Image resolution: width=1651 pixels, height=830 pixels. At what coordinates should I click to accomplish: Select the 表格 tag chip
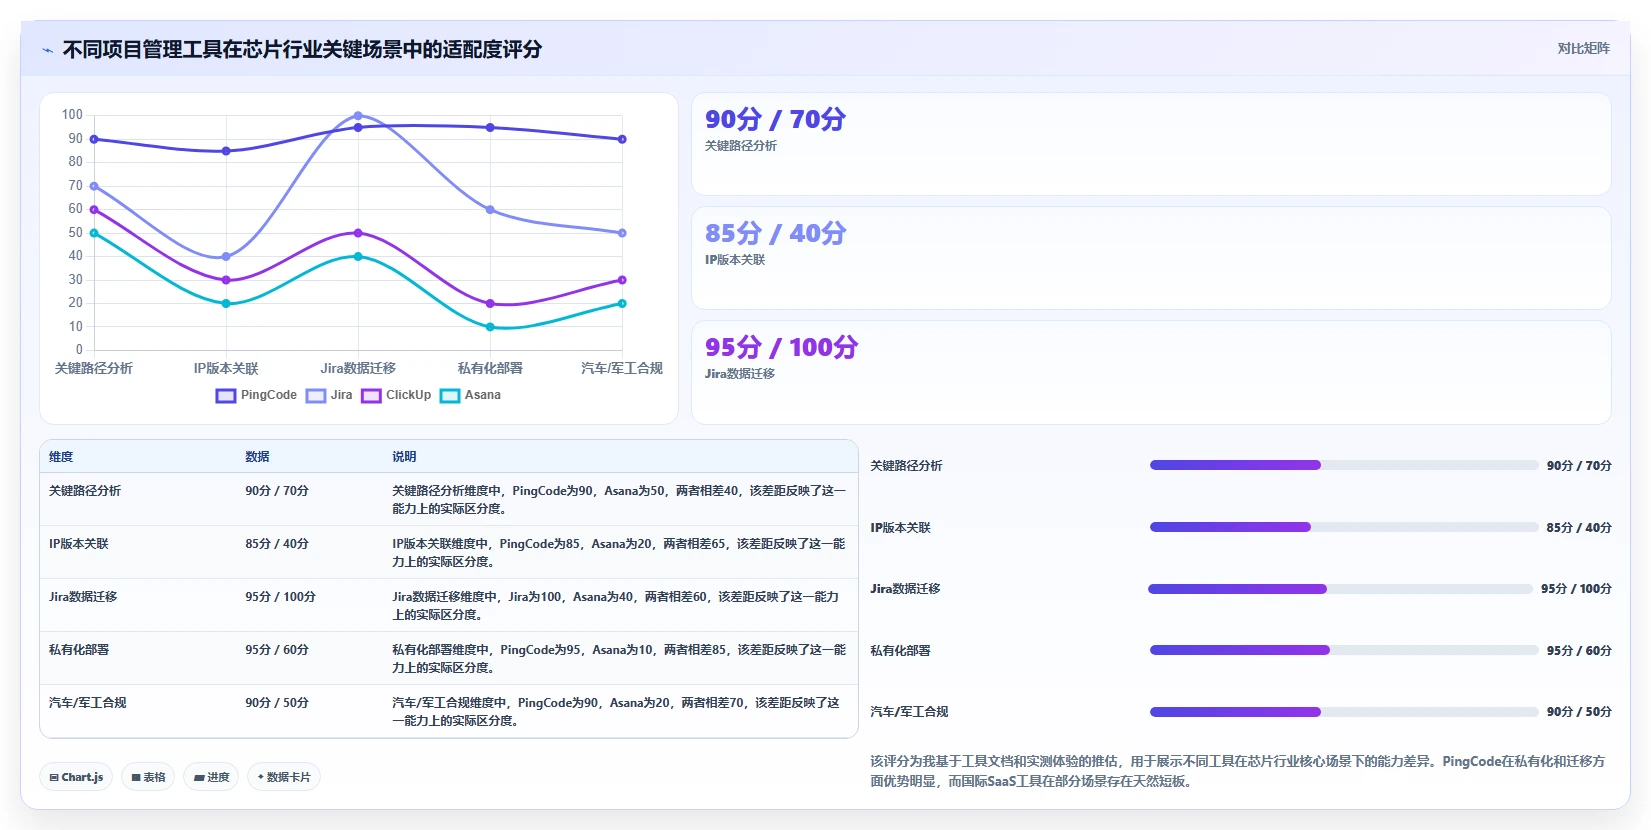148,777
